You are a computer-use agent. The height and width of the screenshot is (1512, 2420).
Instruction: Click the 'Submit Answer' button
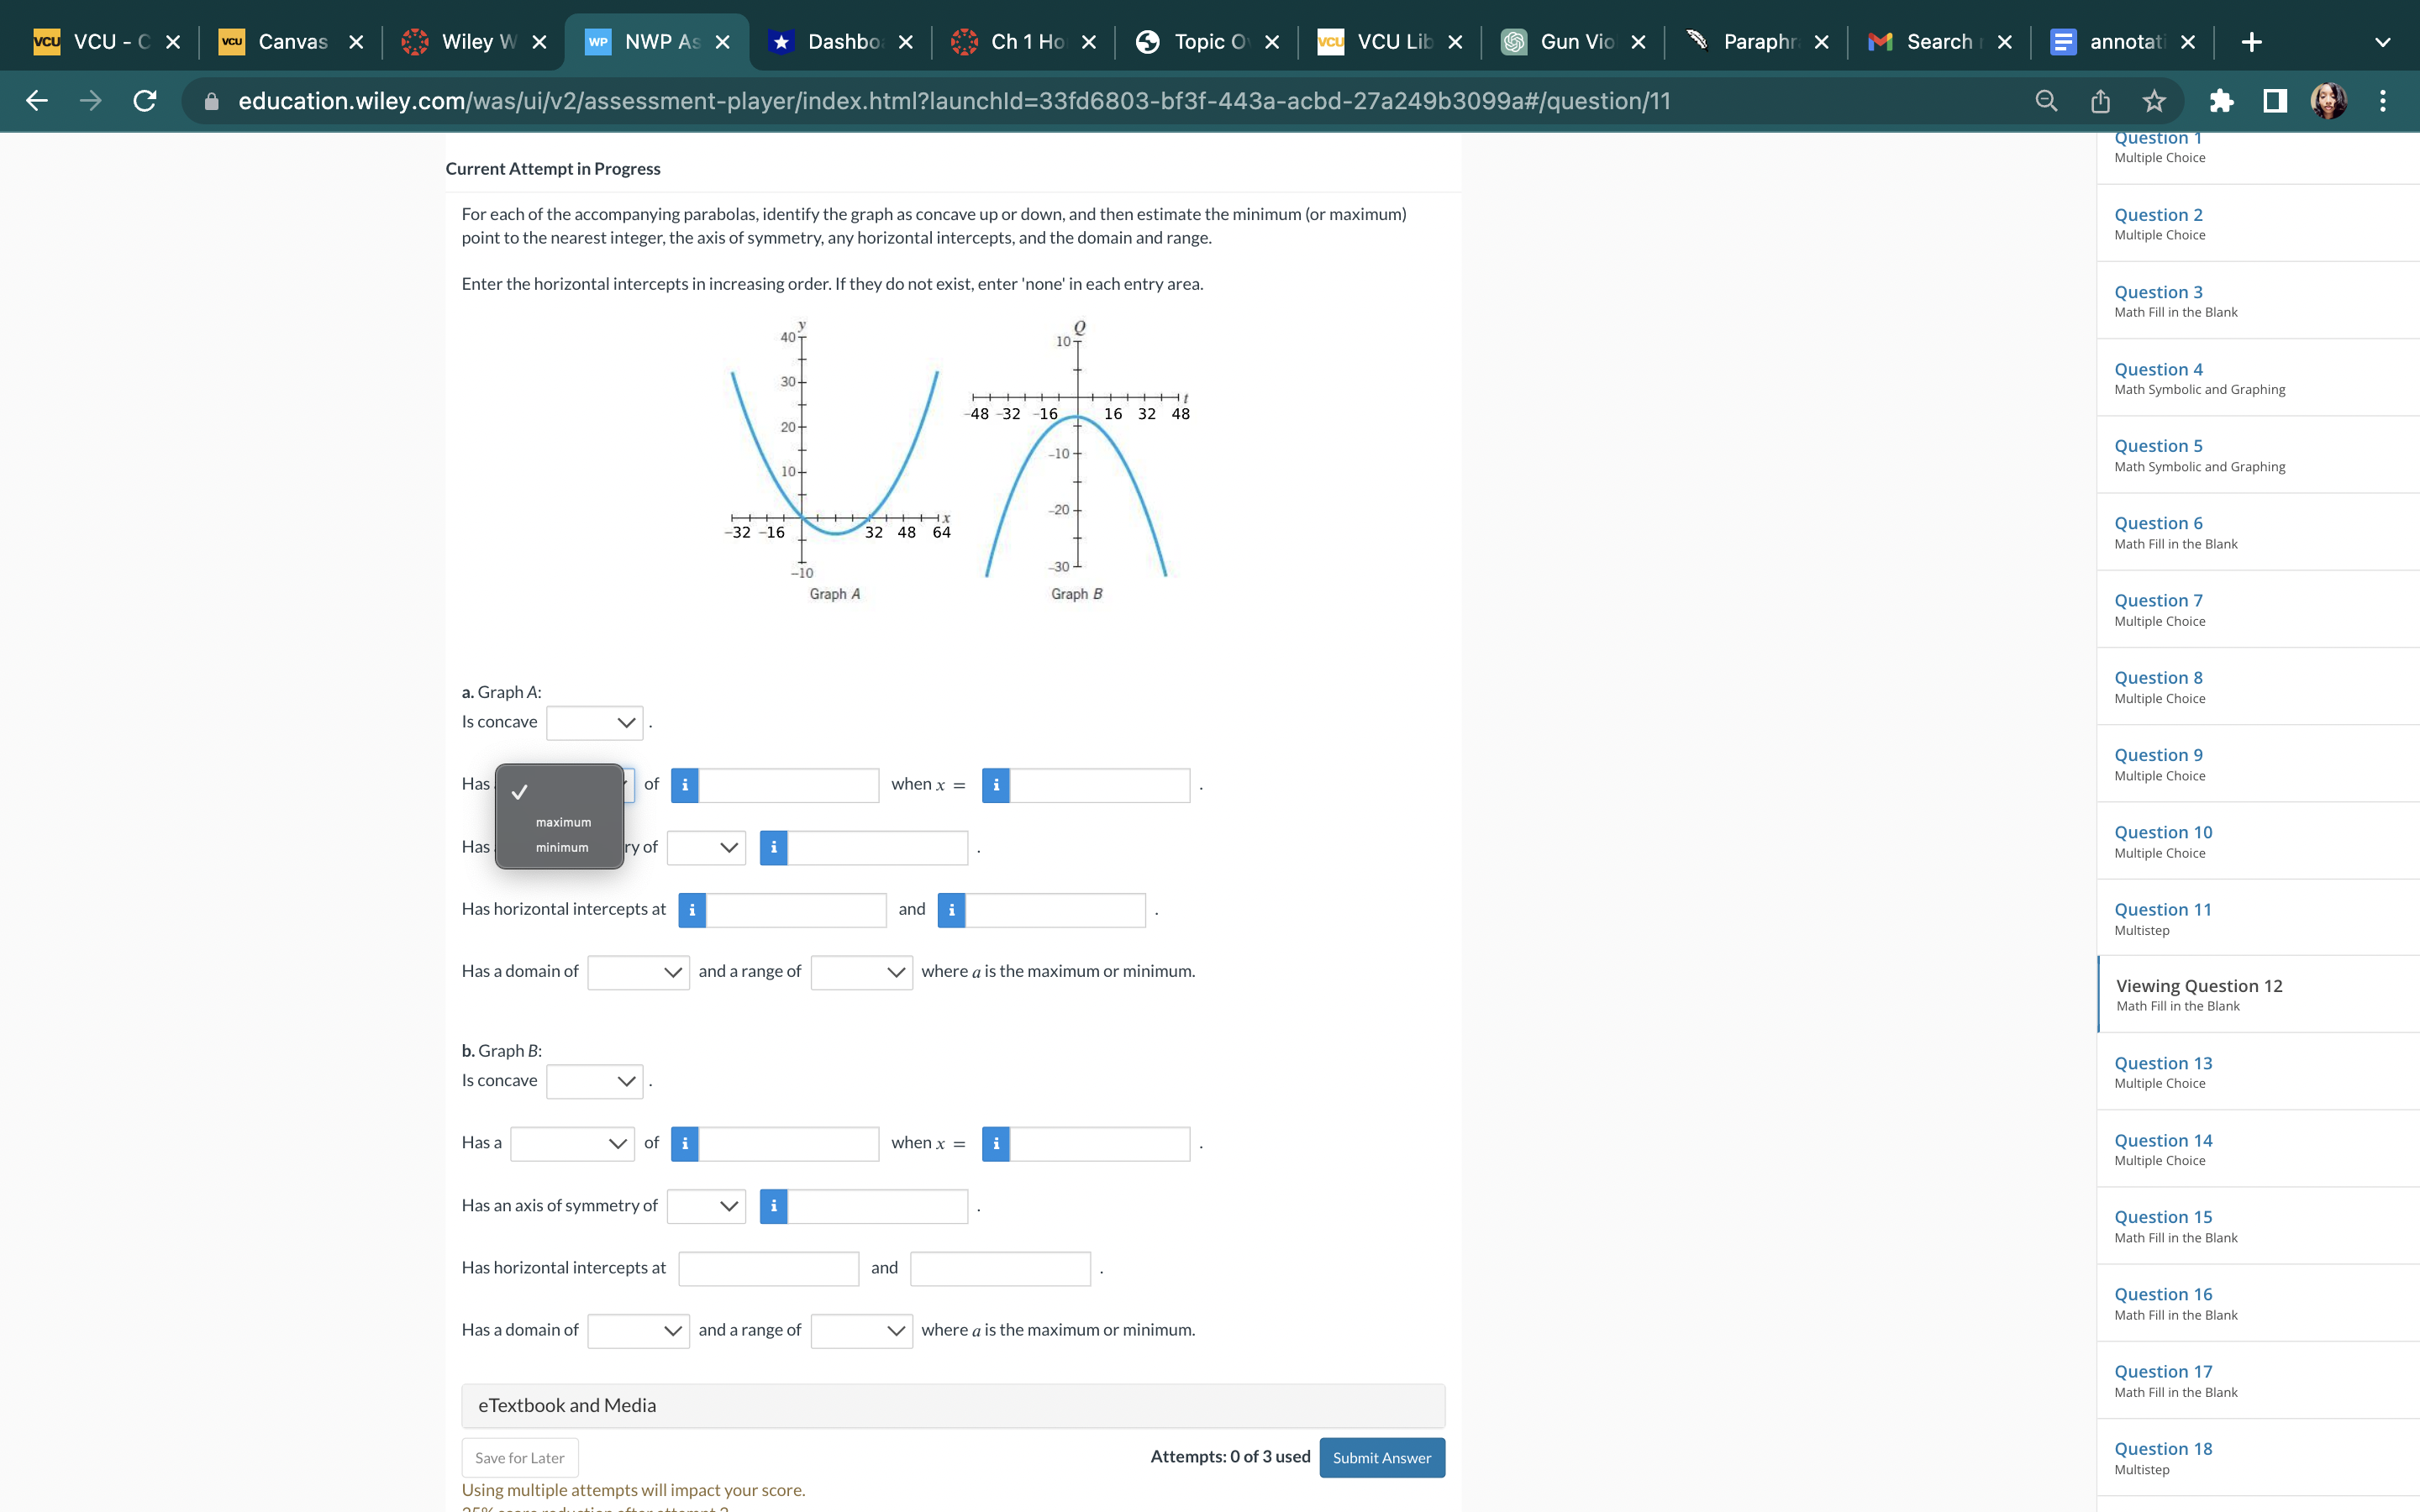point(1381,1457)
